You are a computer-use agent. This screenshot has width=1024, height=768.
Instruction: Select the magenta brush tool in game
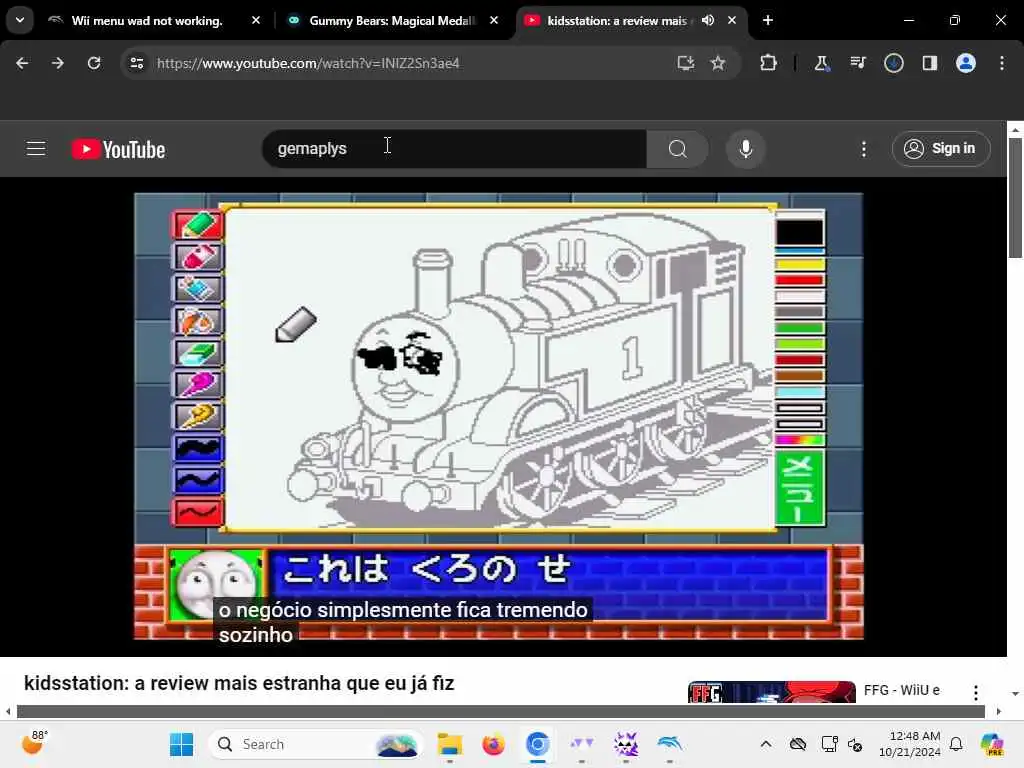pyautogui.click(x=198, y=384)
